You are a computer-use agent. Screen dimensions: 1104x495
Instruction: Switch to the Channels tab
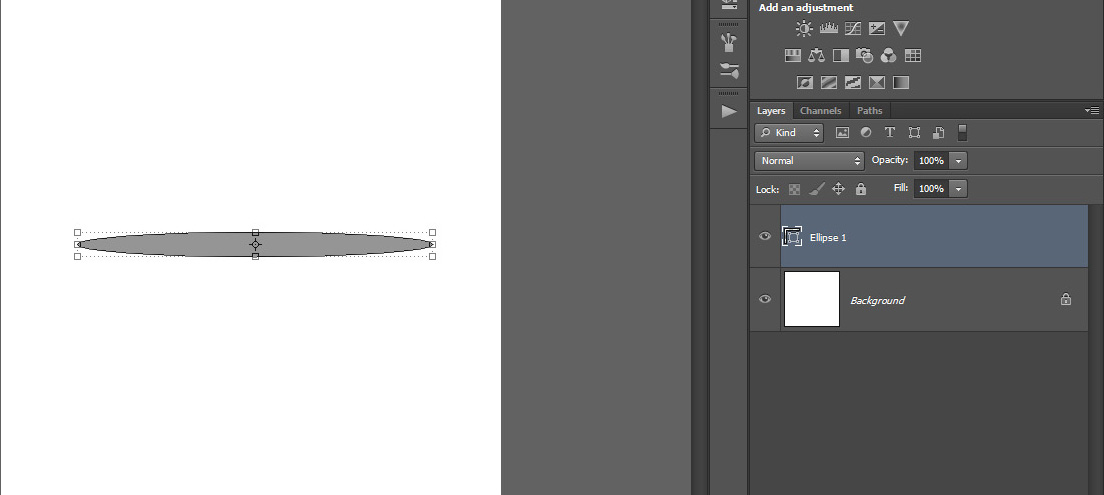pyautogui.click(x=820, y=111)
